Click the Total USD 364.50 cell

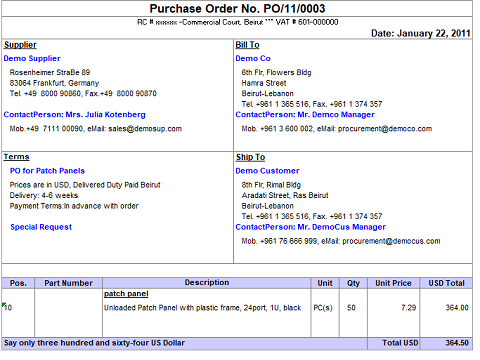click(446, 343)
